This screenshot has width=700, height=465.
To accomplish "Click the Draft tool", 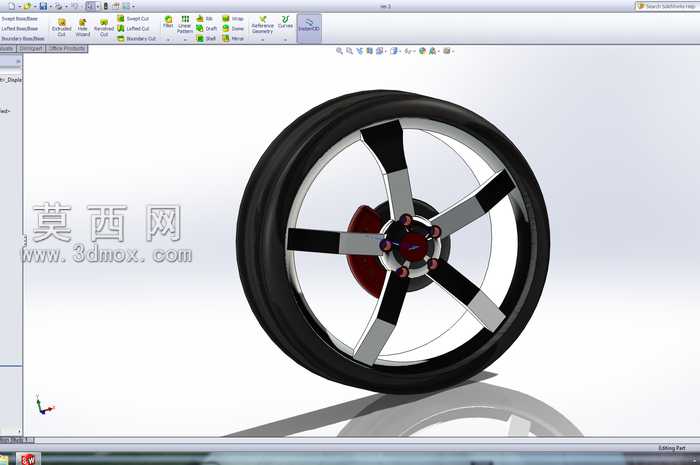I will point(206,29).
